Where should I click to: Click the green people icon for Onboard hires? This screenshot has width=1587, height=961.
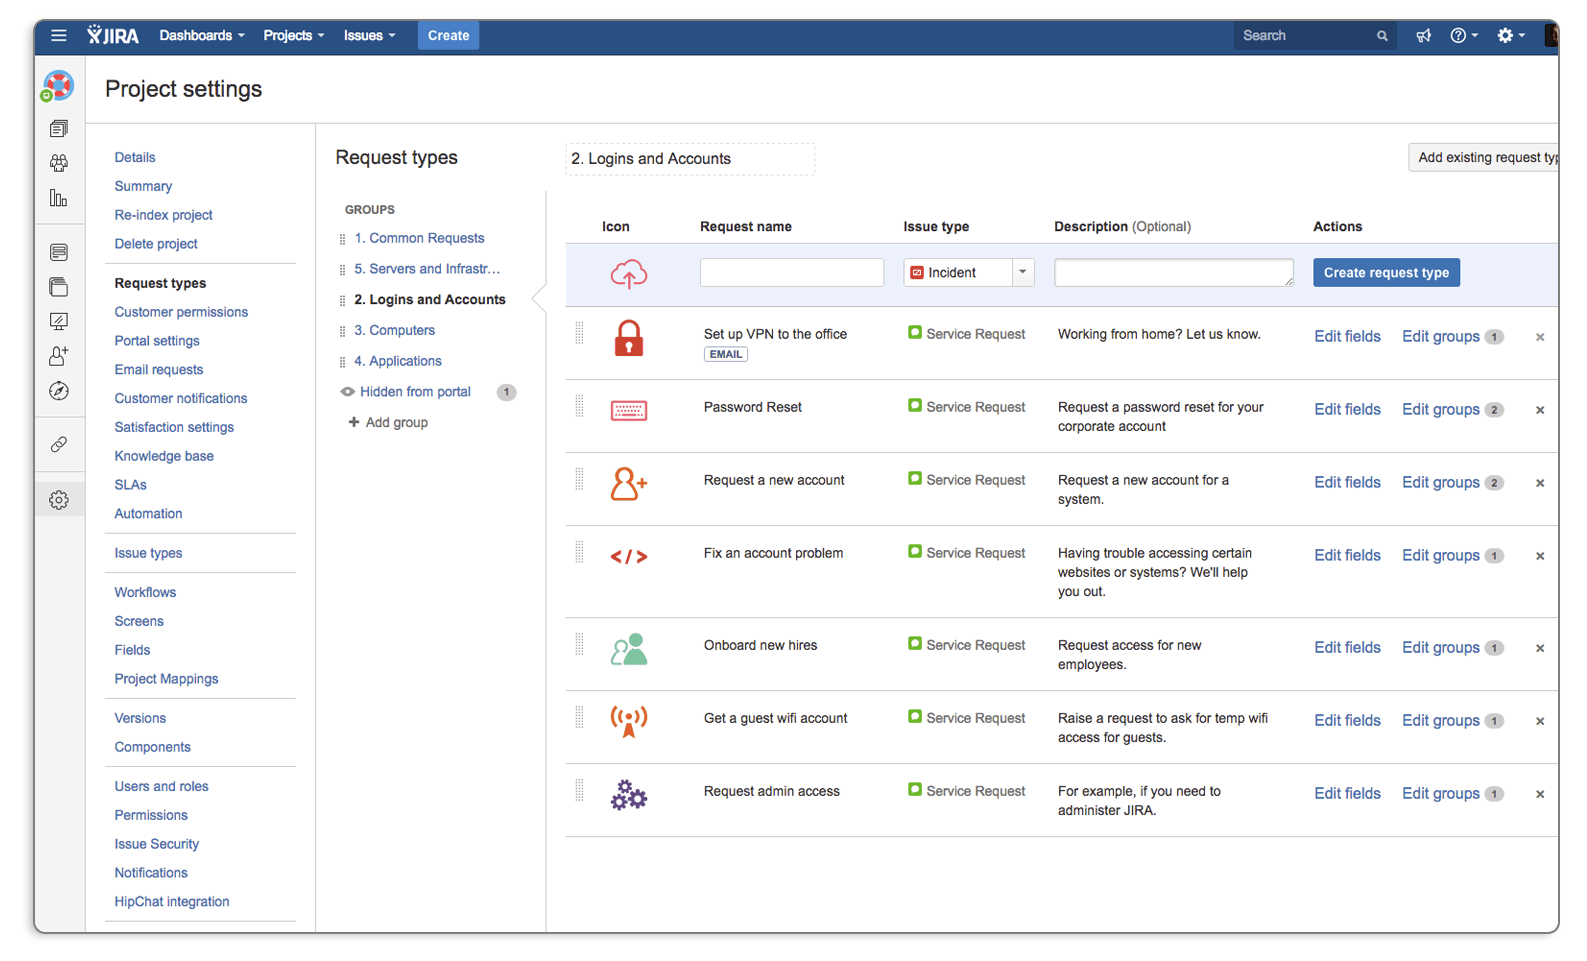629,650
